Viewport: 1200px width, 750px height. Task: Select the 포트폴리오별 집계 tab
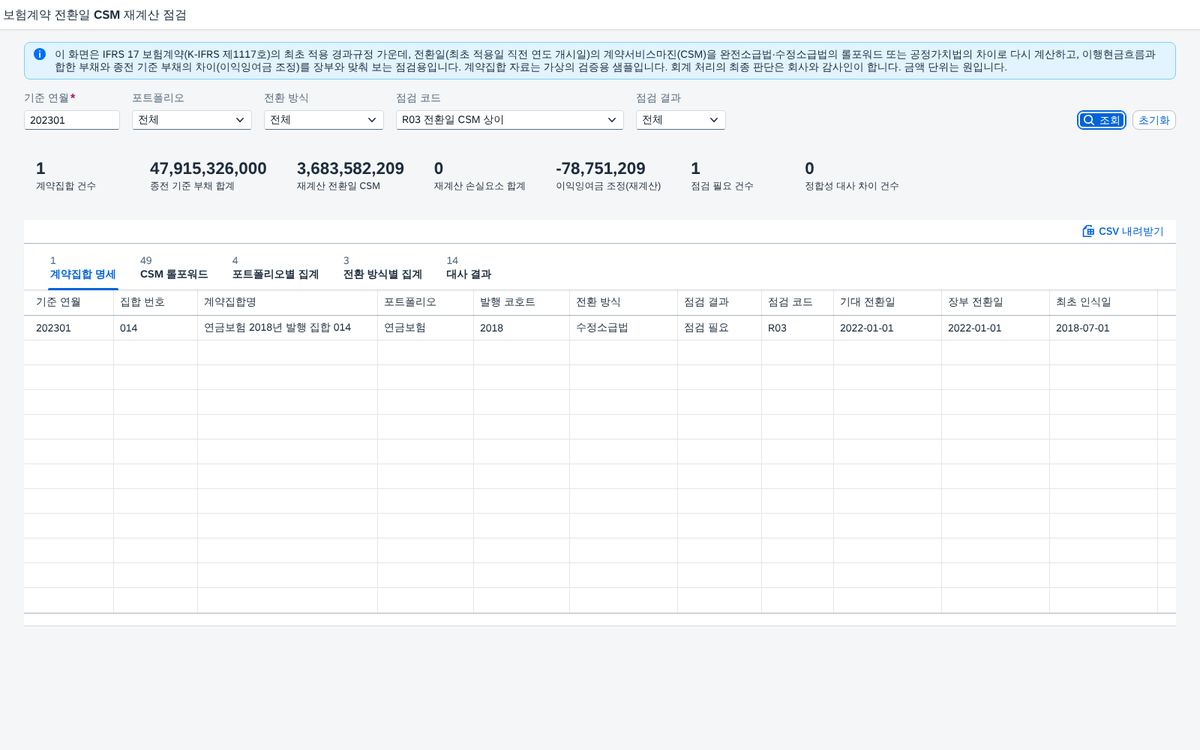pos(275,268)
